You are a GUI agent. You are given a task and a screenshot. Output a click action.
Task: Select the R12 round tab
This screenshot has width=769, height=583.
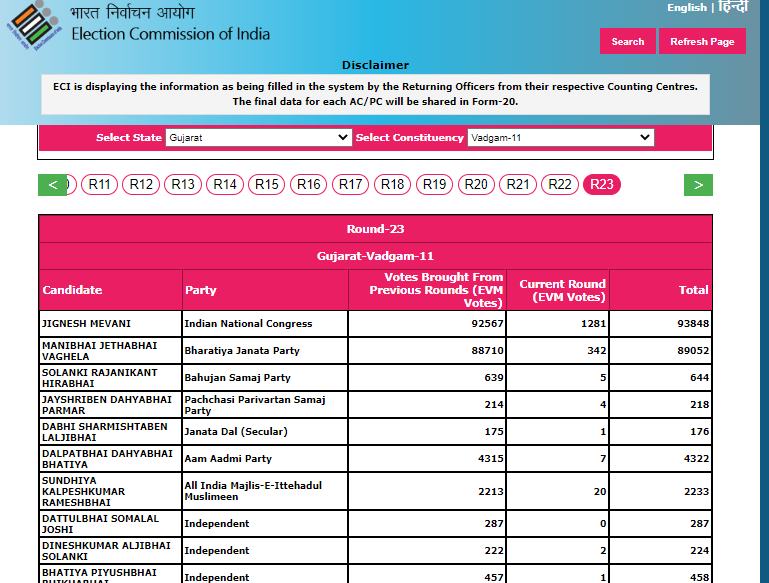point(142,184)
